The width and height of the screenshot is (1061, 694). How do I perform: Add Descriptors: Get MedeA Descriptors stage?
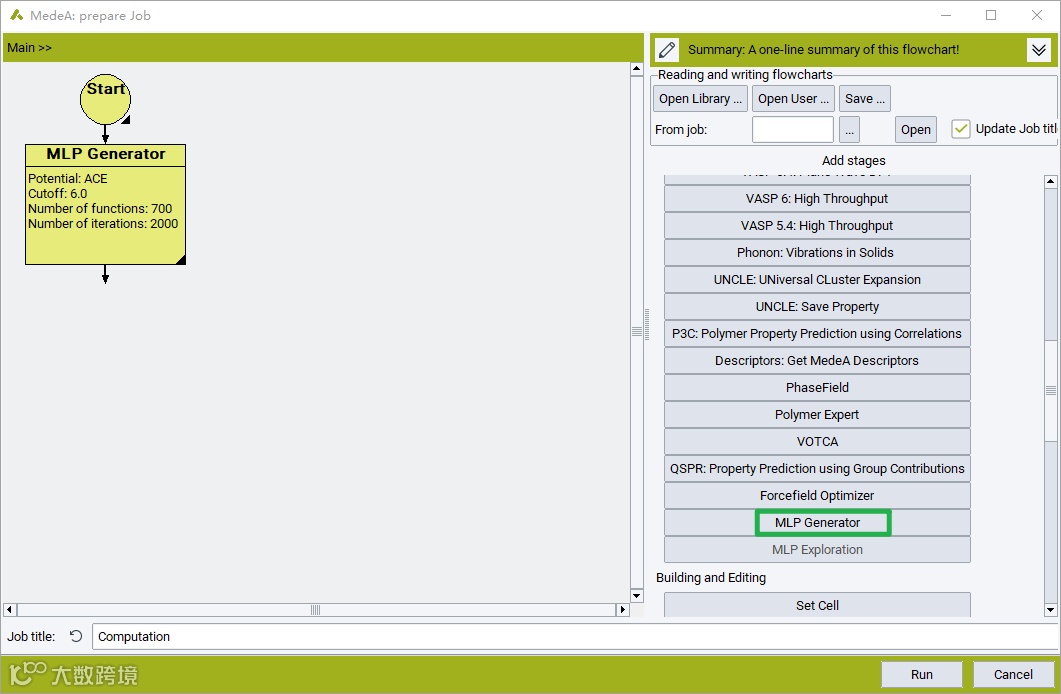(817, 361)
